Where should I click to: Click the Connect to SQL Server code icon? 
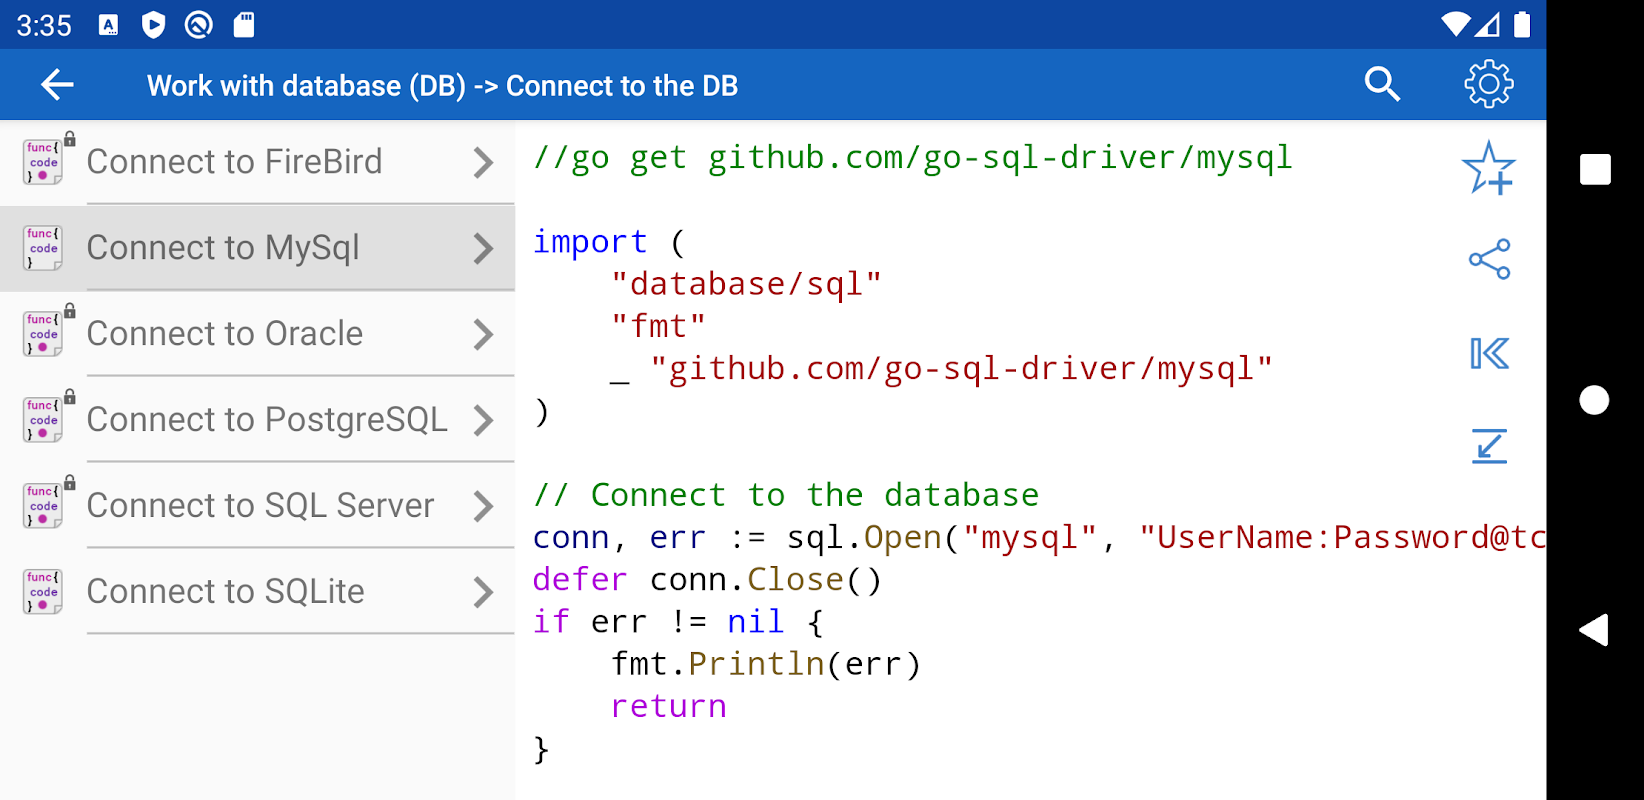point(44,505)
